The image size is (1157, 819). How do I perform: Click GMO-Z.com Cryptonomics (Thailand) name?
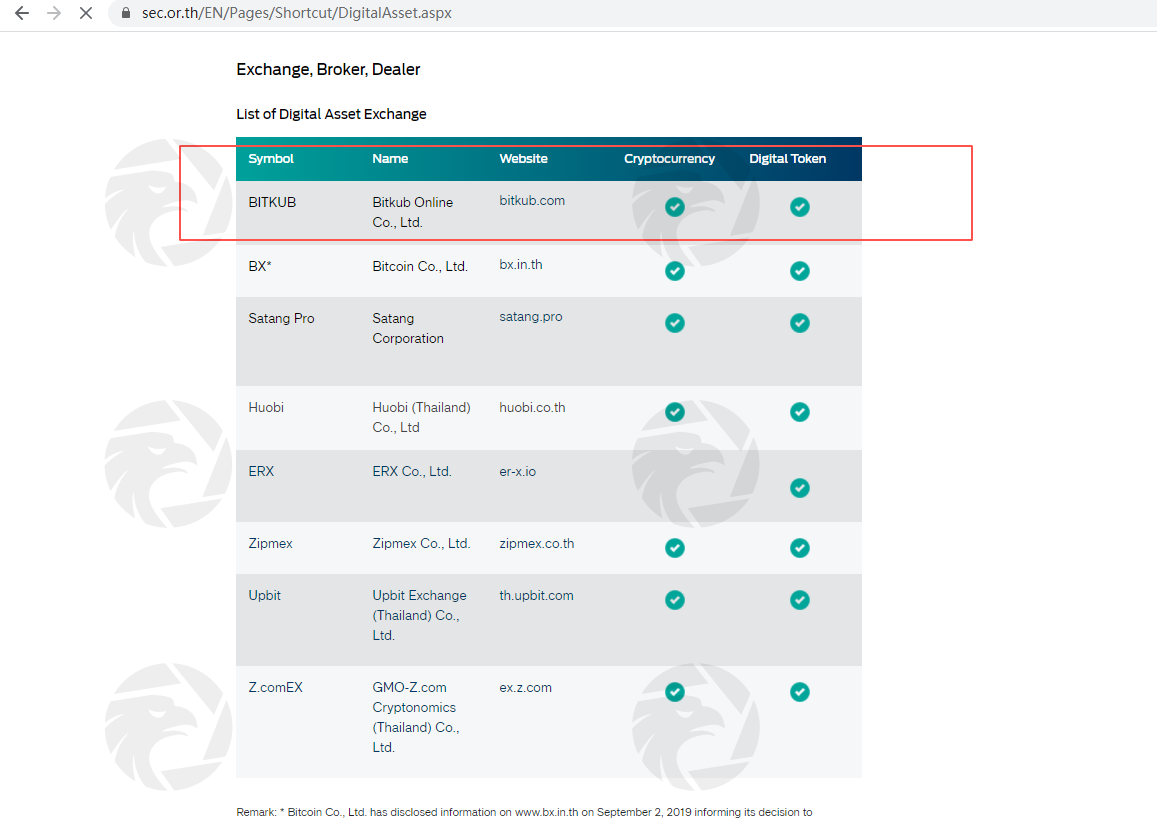(415, 717)
